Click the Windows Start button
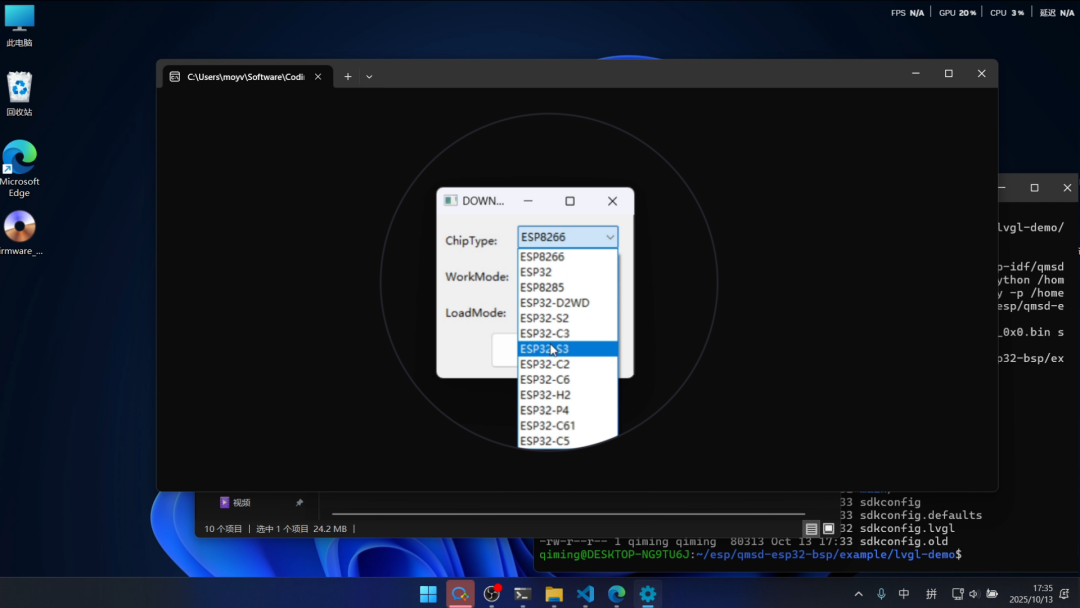 tap(428, 594)
